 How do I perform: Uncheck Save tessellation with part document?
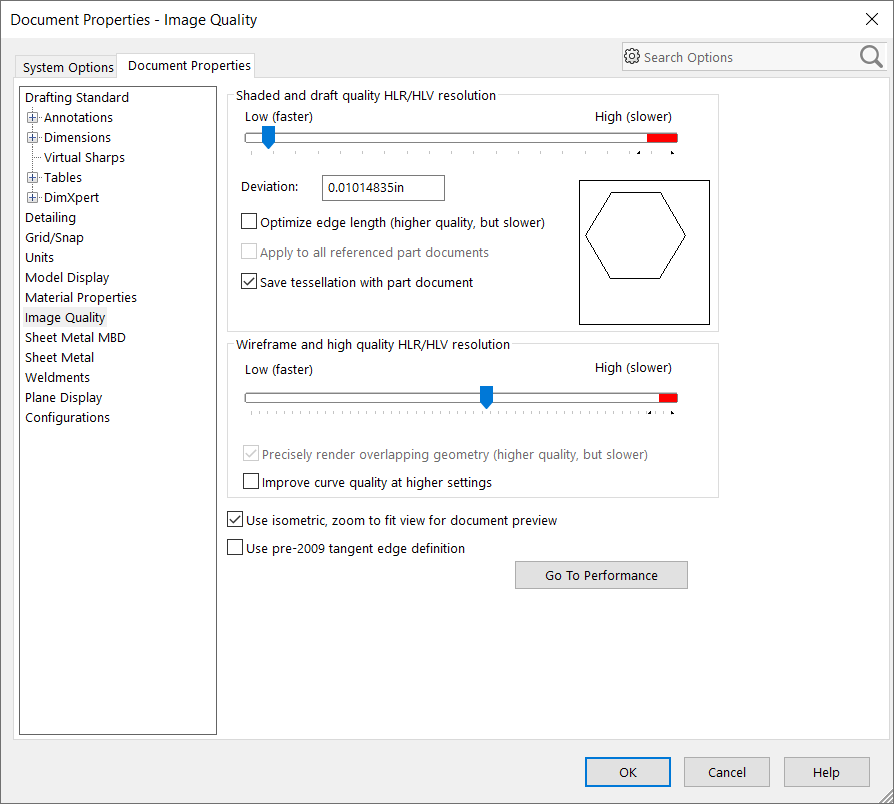tap(250, 282)
